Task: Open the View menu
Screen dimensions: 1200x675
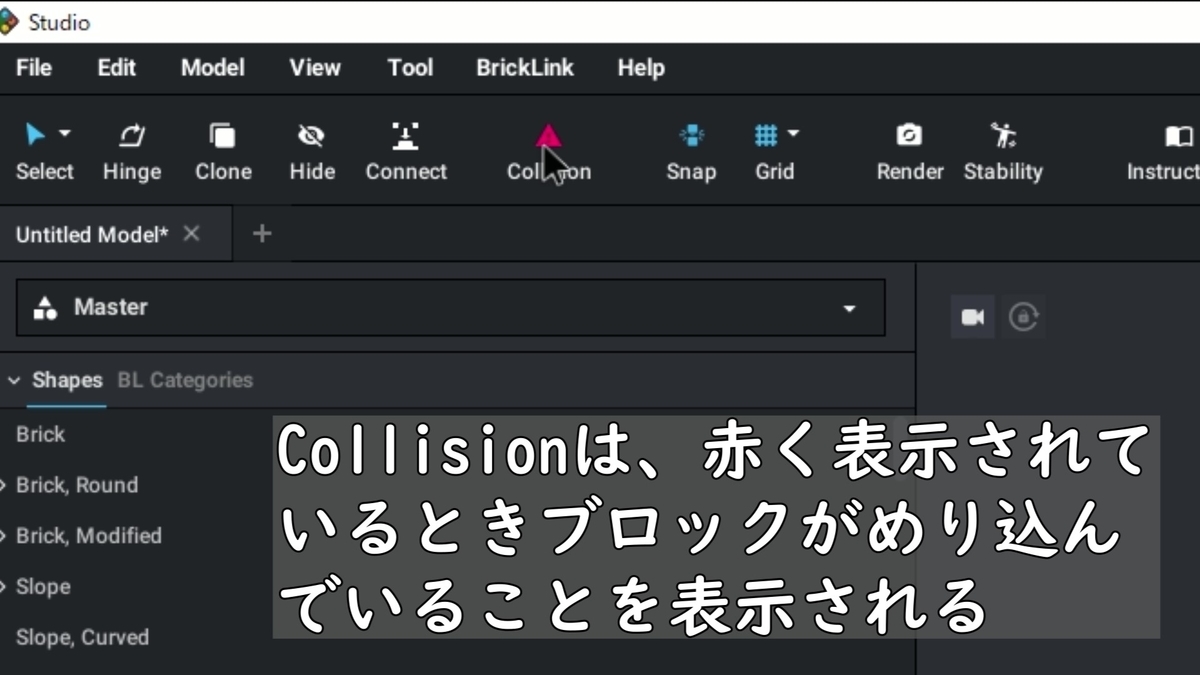Action: pos(315,68)
